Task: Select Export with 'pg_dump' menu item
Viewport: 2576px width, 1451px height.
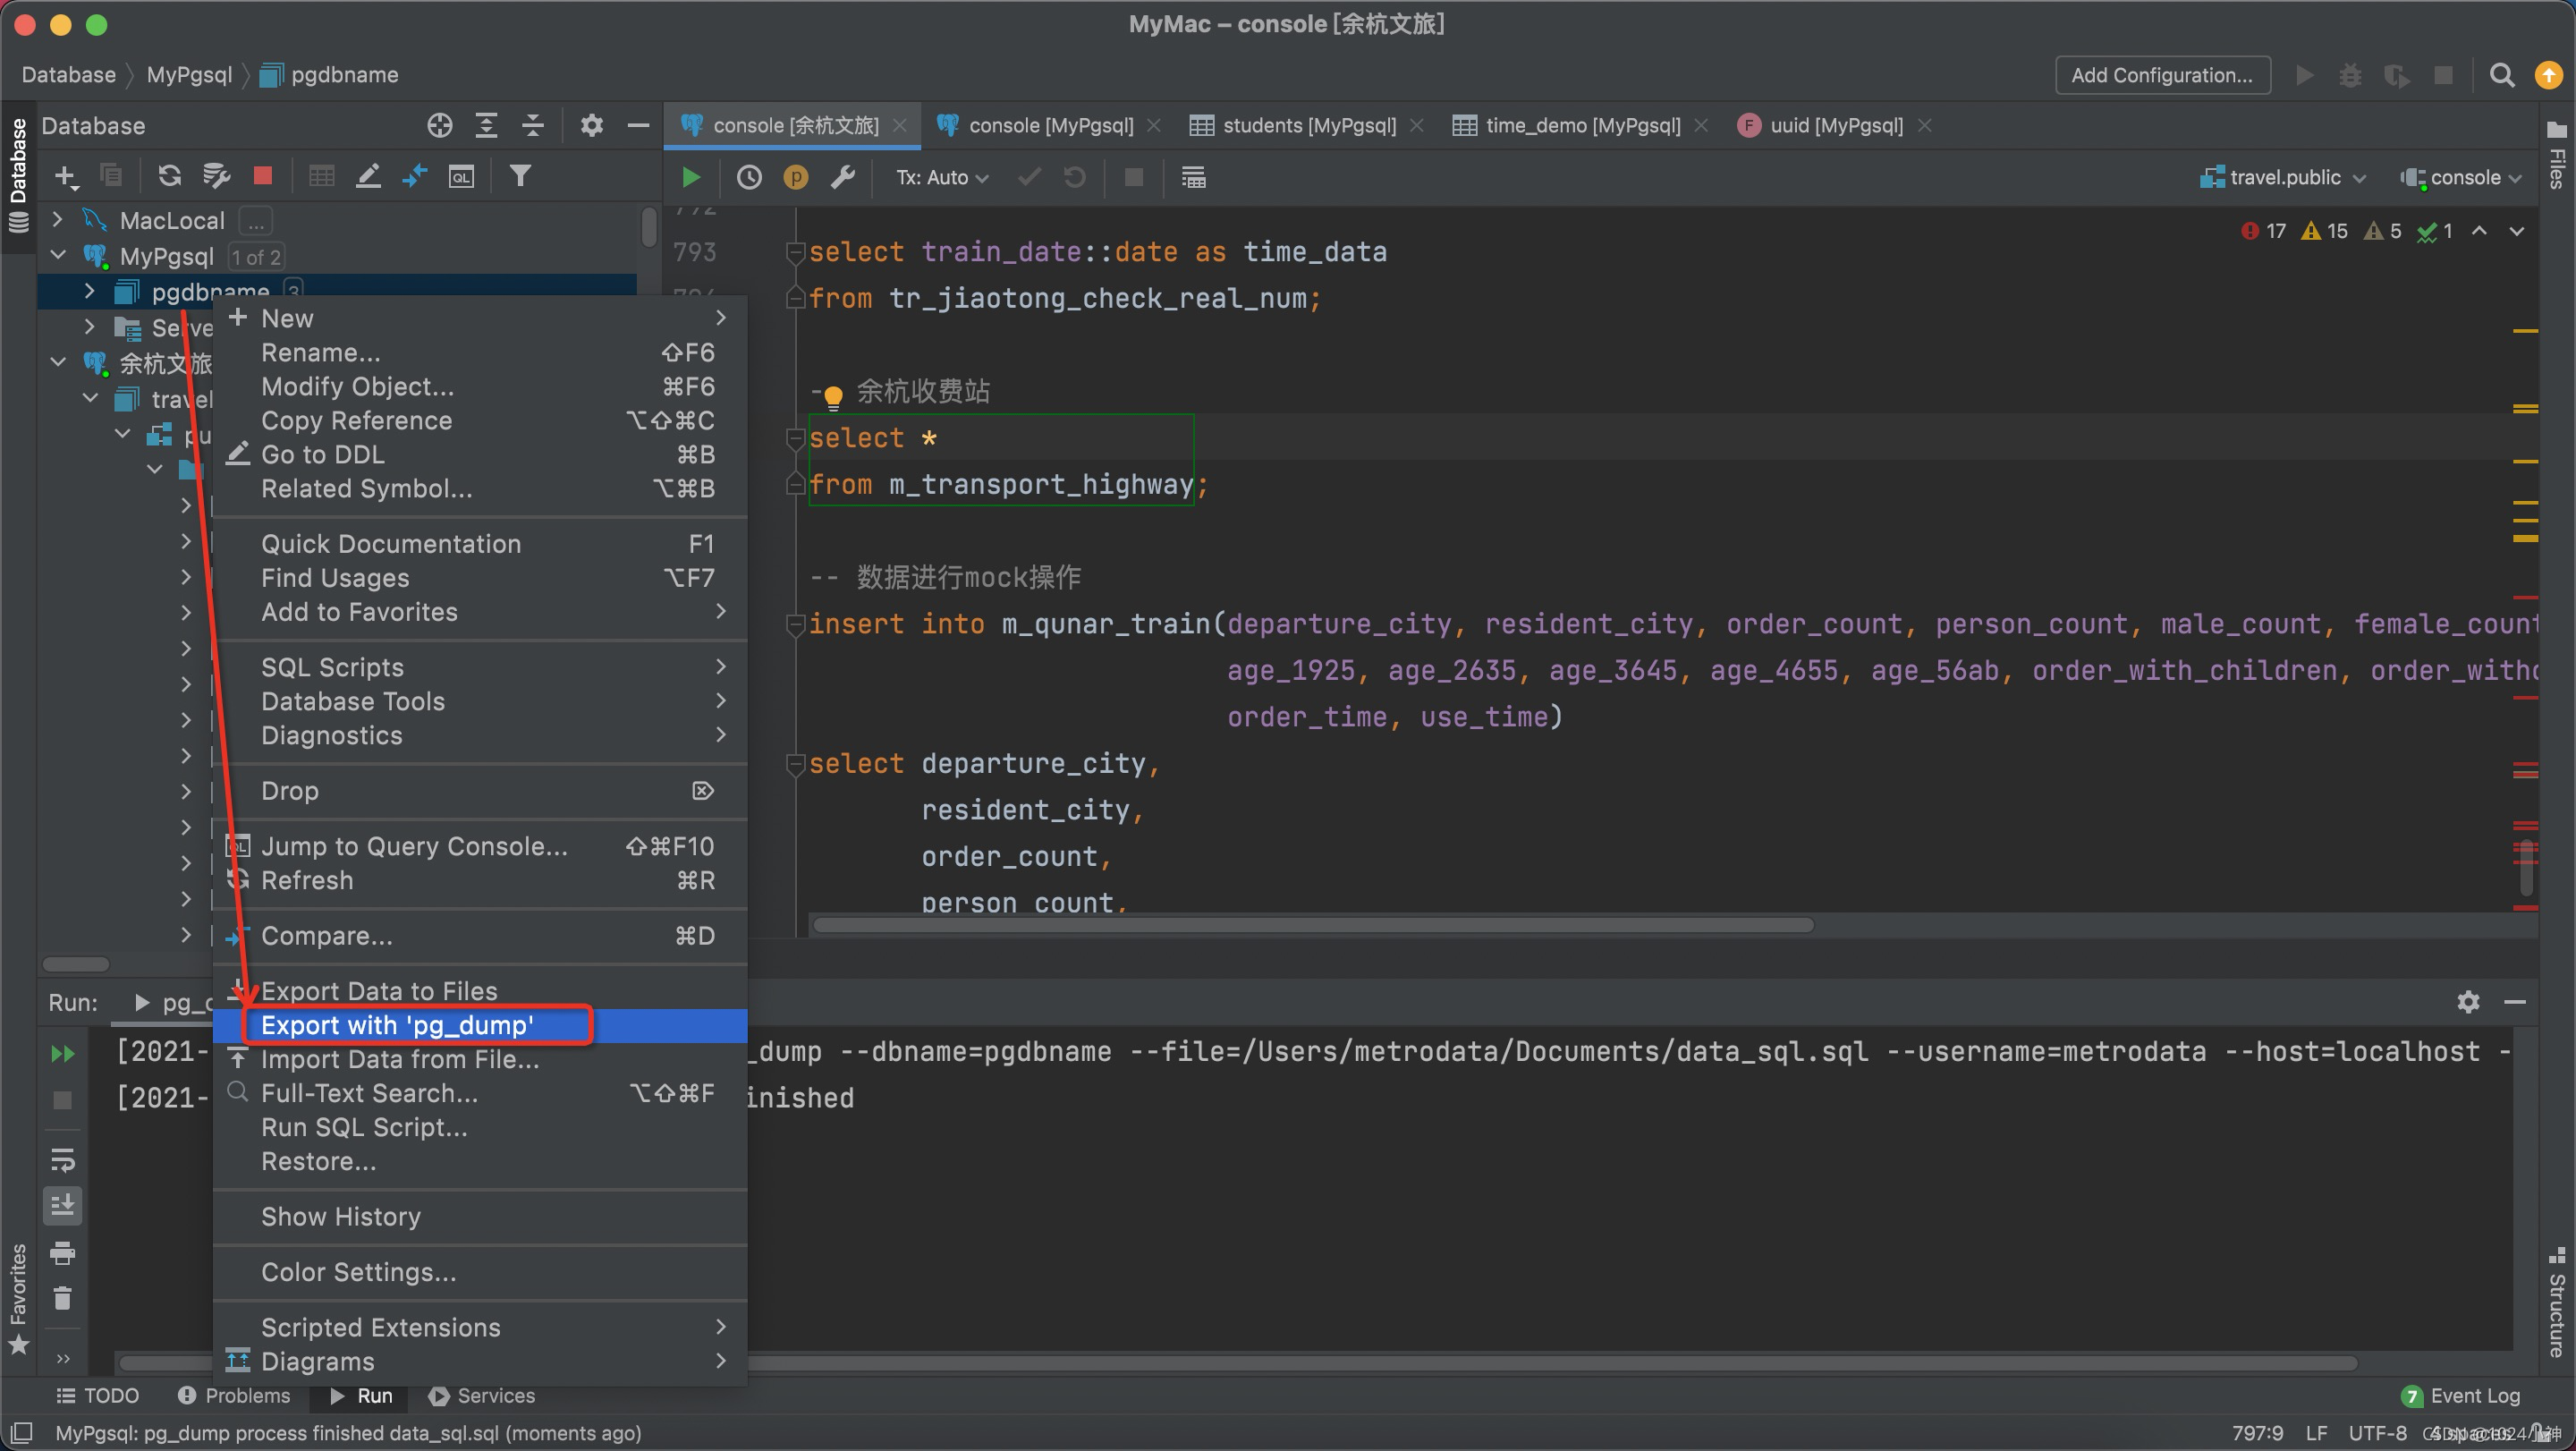Action: (x=480, y=1025)
